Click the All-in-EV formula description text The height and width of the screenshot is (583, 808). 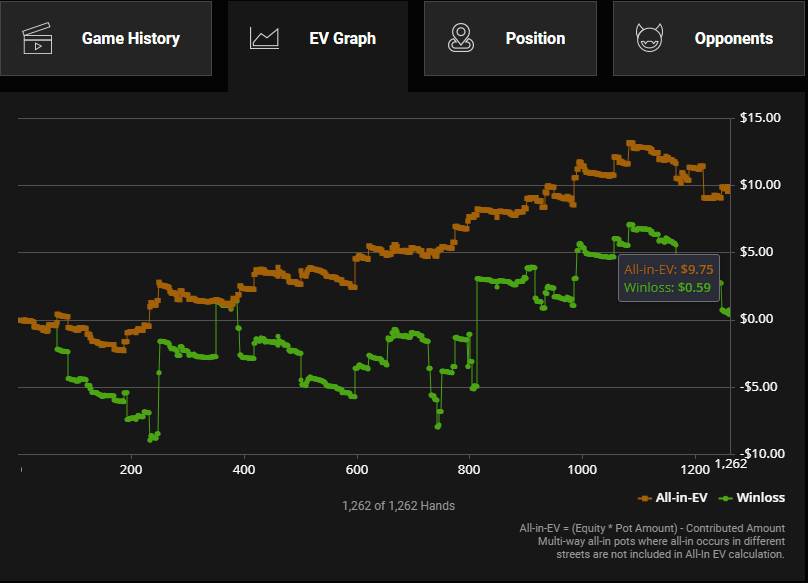coord(652,541)
